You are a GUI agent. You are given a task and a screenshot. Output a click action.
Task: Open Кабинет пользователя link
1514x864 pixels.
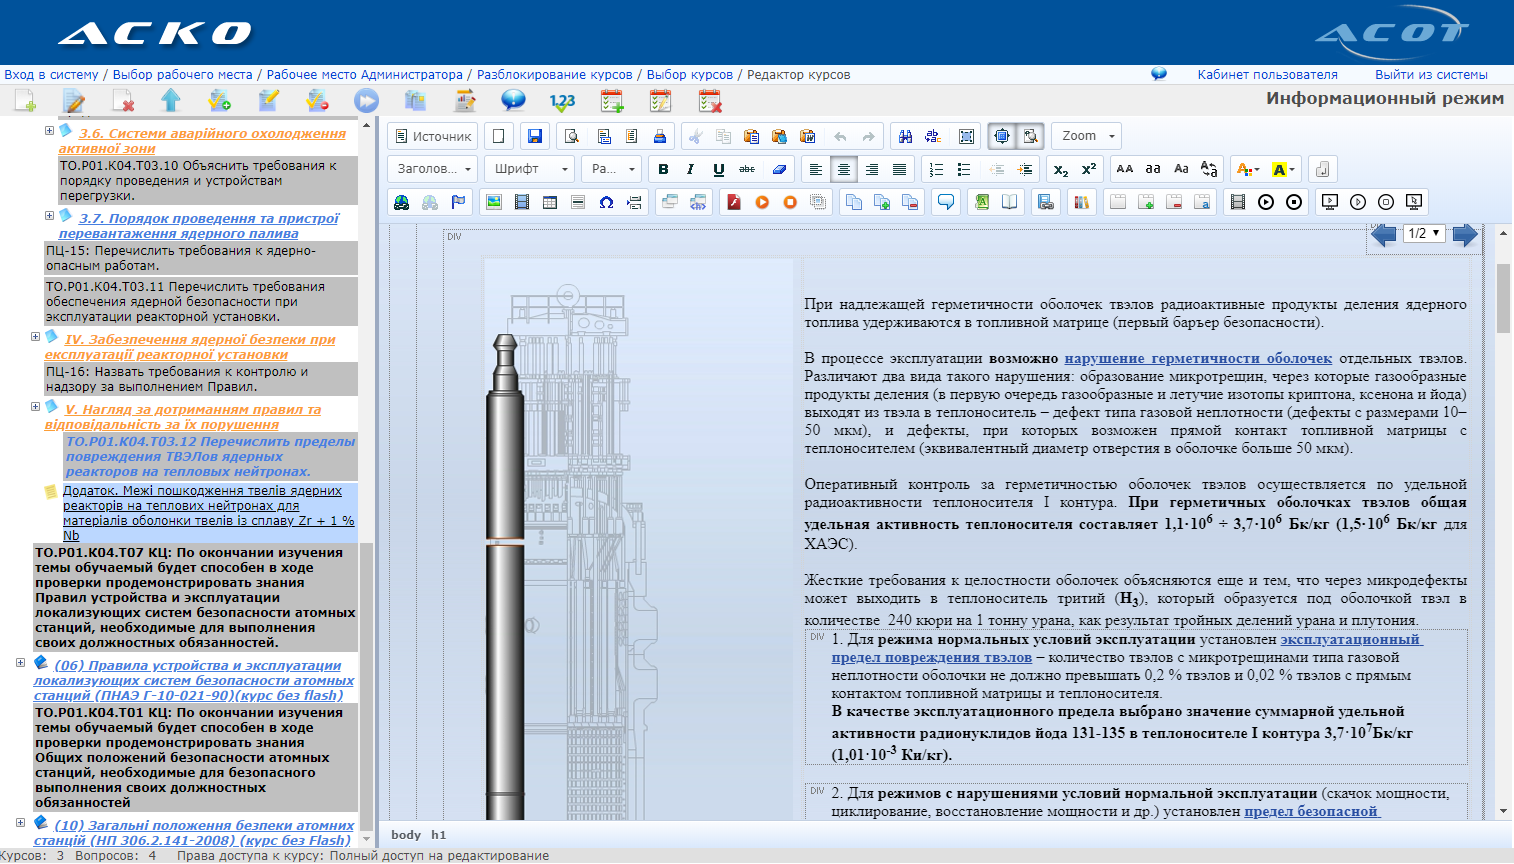click(1267, 75)
